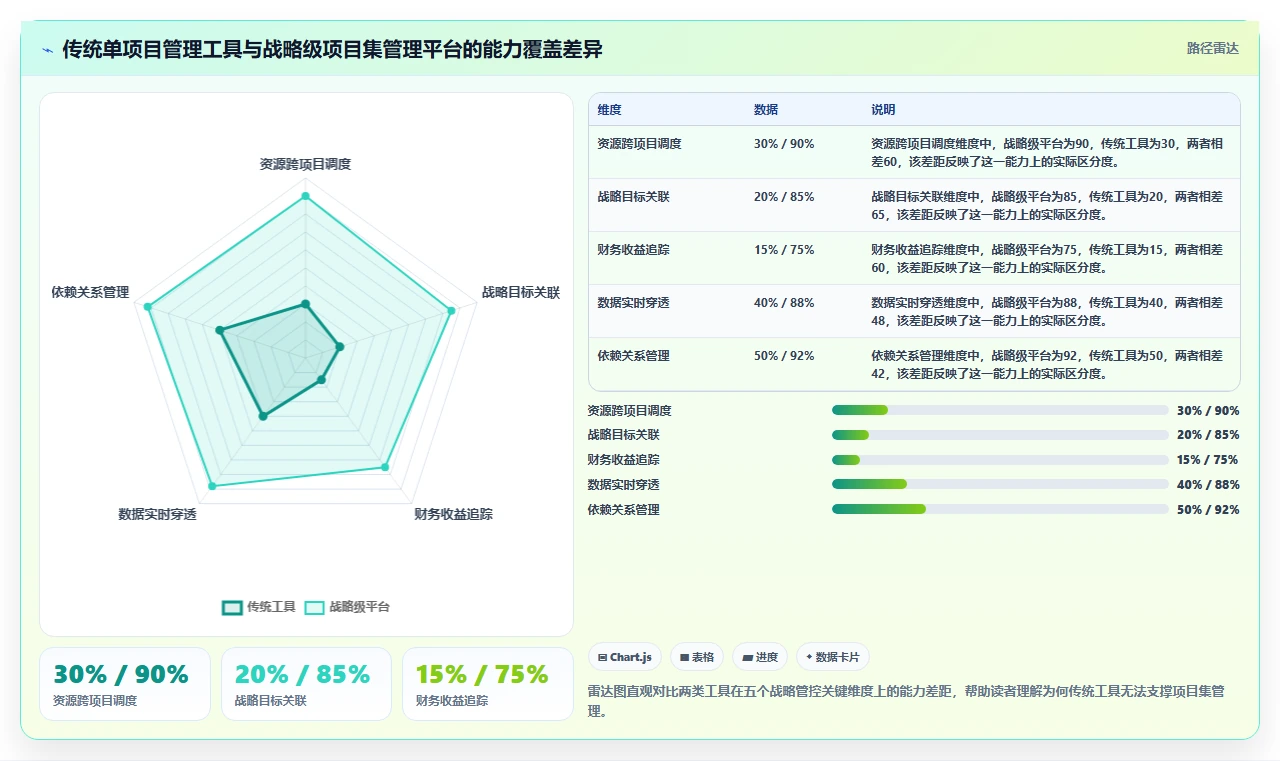This screenshot has width=1280, height=761.
Task: Click radar axis label 资源跨项目调度
Action: tap(305, 164)
